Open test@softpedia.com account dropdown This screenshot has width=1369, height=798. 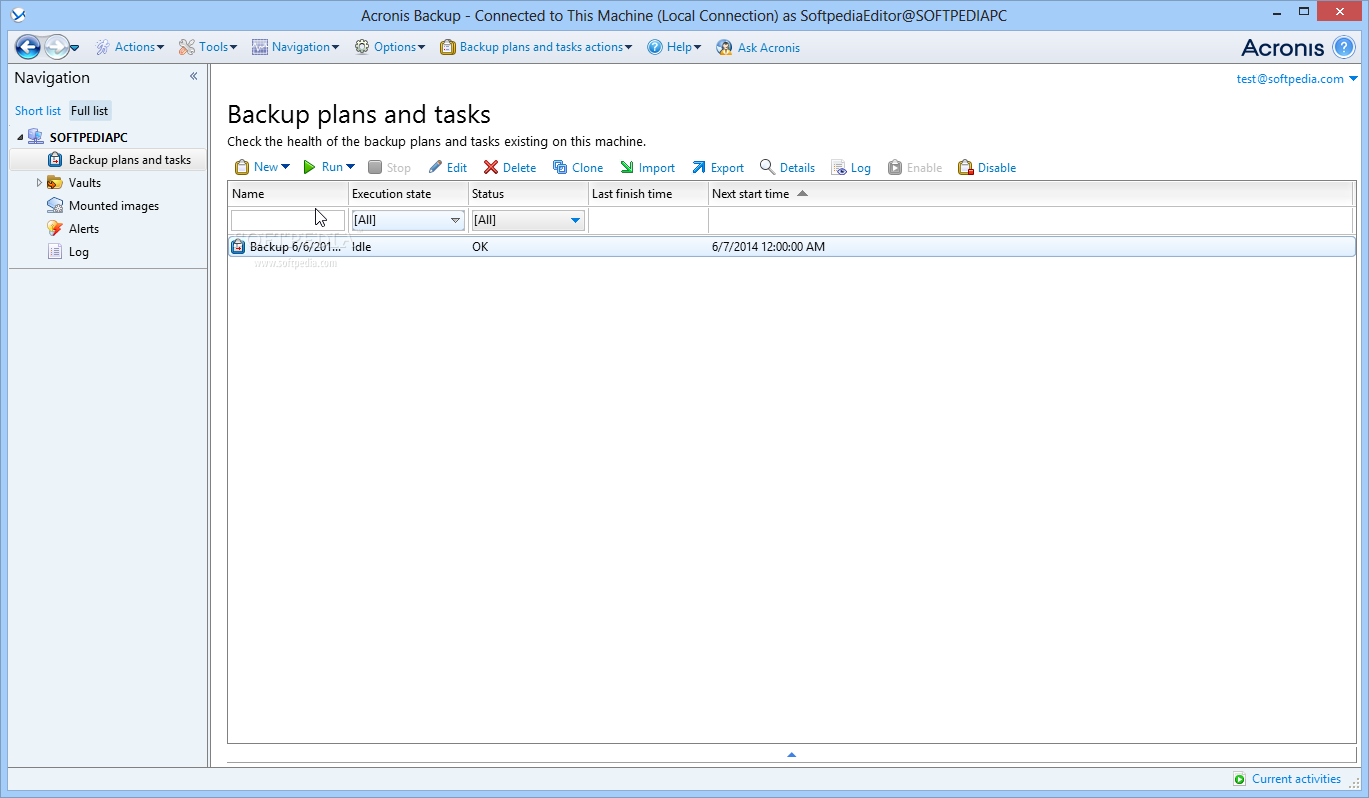click(1297, 79)
